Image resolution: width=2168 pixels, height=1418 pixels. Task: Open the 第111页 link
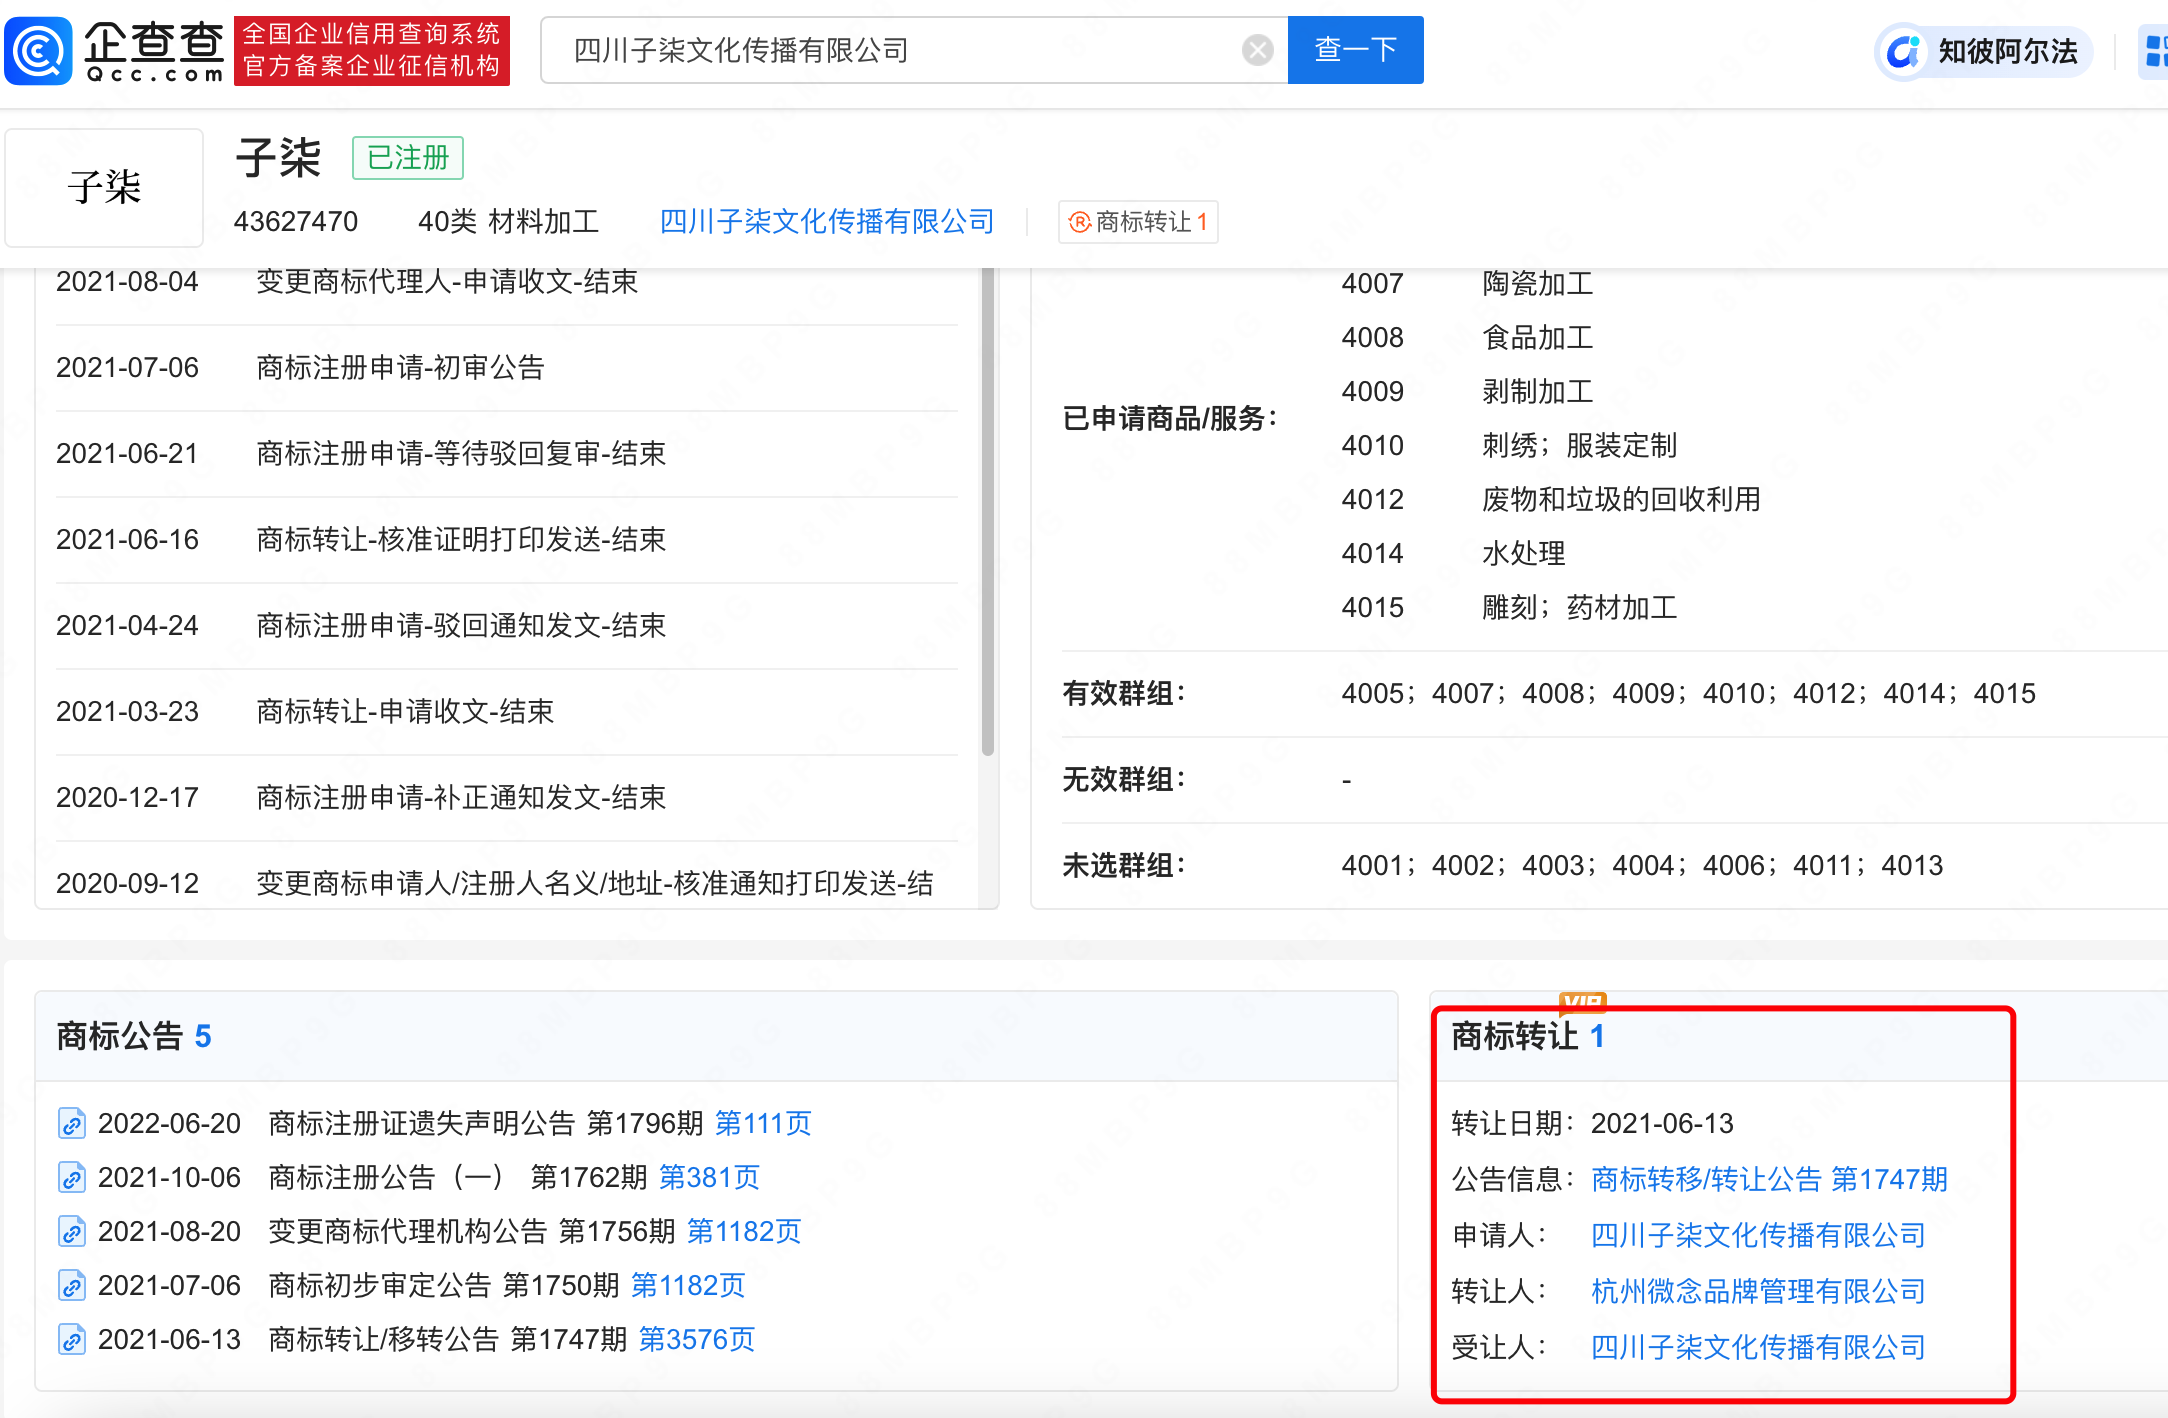point(763,1124)
